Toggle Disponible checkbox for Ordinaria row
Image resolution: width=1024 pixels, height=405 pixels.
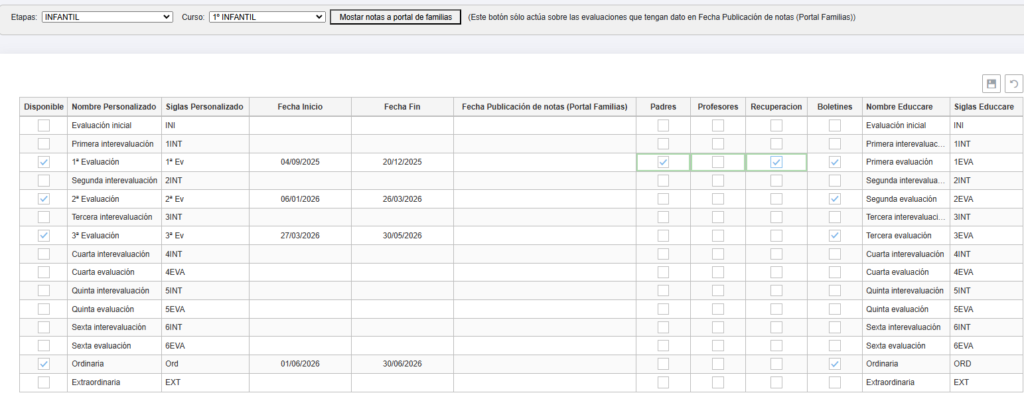coord(43,364)
